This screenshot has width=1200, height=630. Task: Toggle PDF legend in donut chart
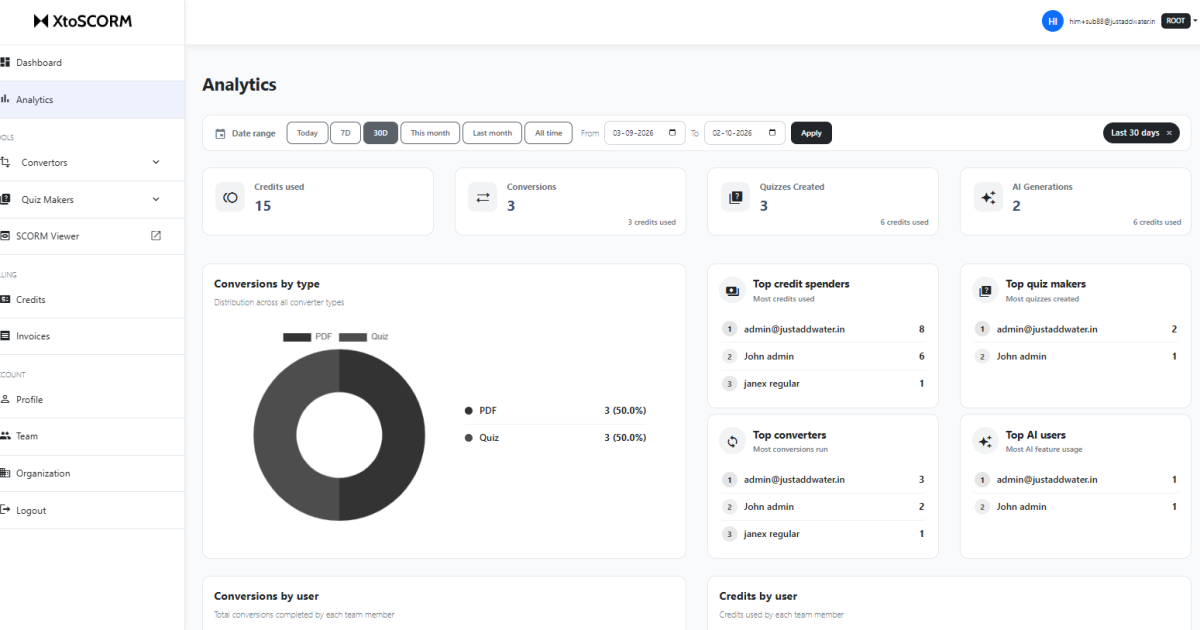(x=307, y=337)
